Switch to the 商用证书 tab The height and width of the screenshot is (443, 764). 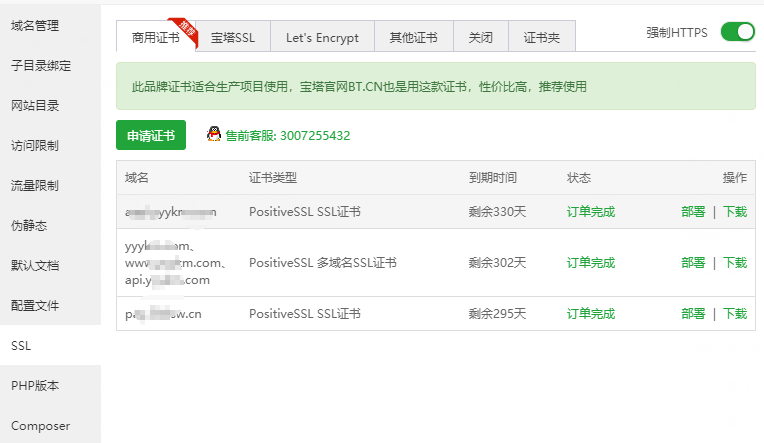(x=156, y=37)
